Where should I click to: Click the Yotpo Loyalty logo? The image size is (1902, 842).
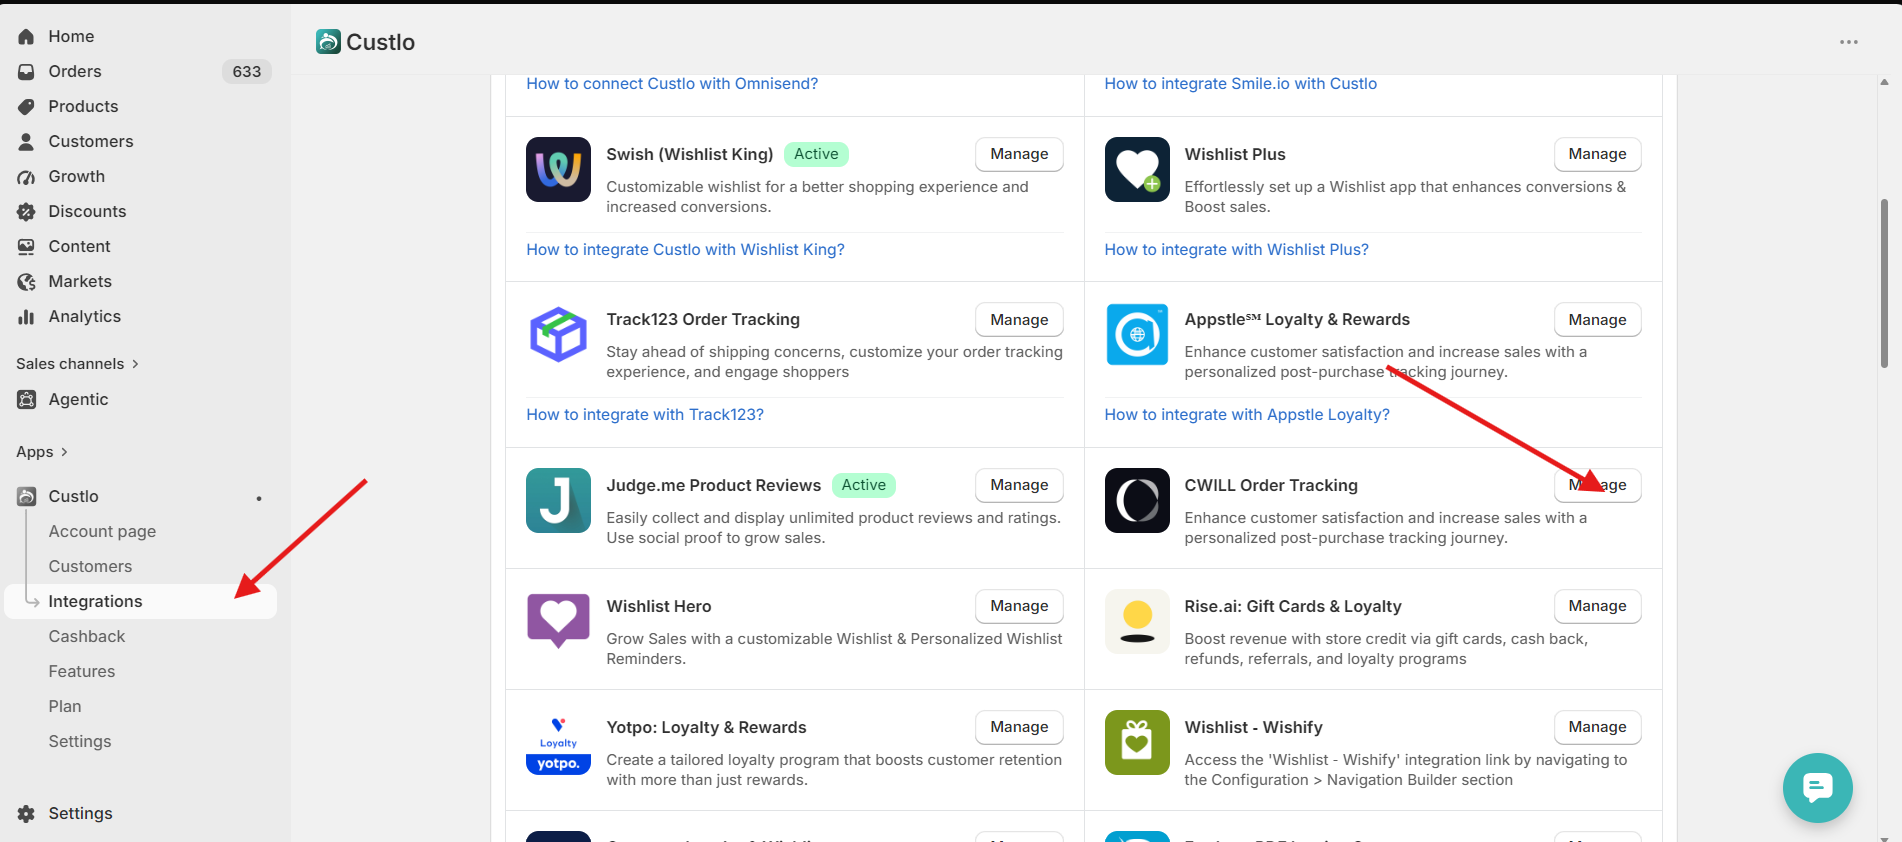click(558, 743)
